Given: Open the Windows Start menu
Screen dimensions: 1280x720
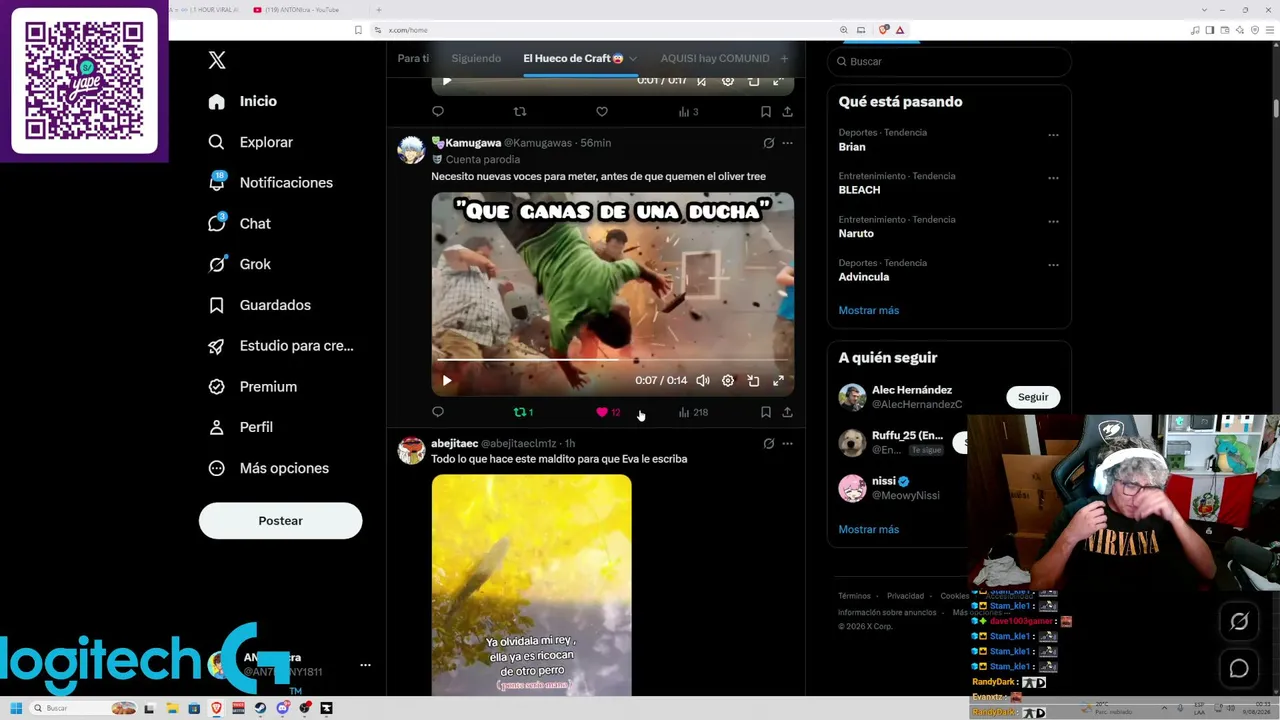Looking at the screenshot, I should 16,708.
